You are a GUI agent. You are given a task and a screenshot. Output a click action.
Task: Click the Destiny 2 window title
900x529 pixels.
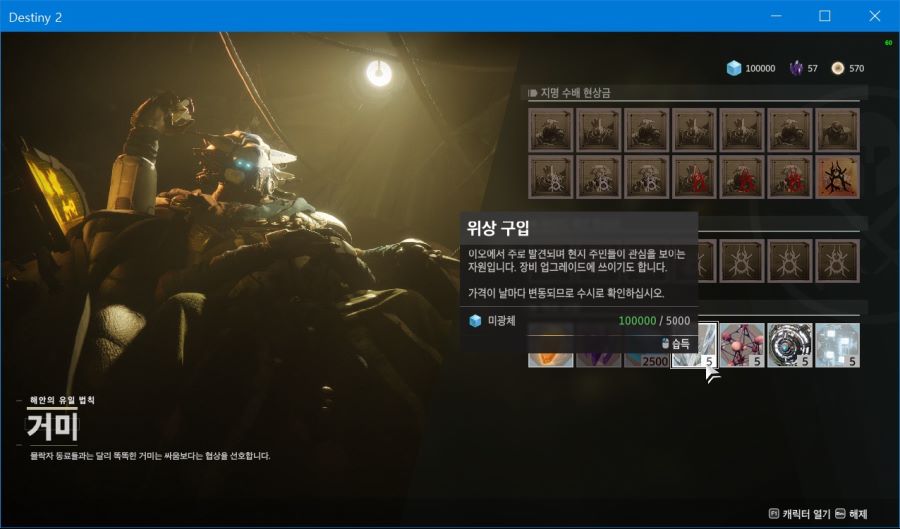click(x=35, y=17)
